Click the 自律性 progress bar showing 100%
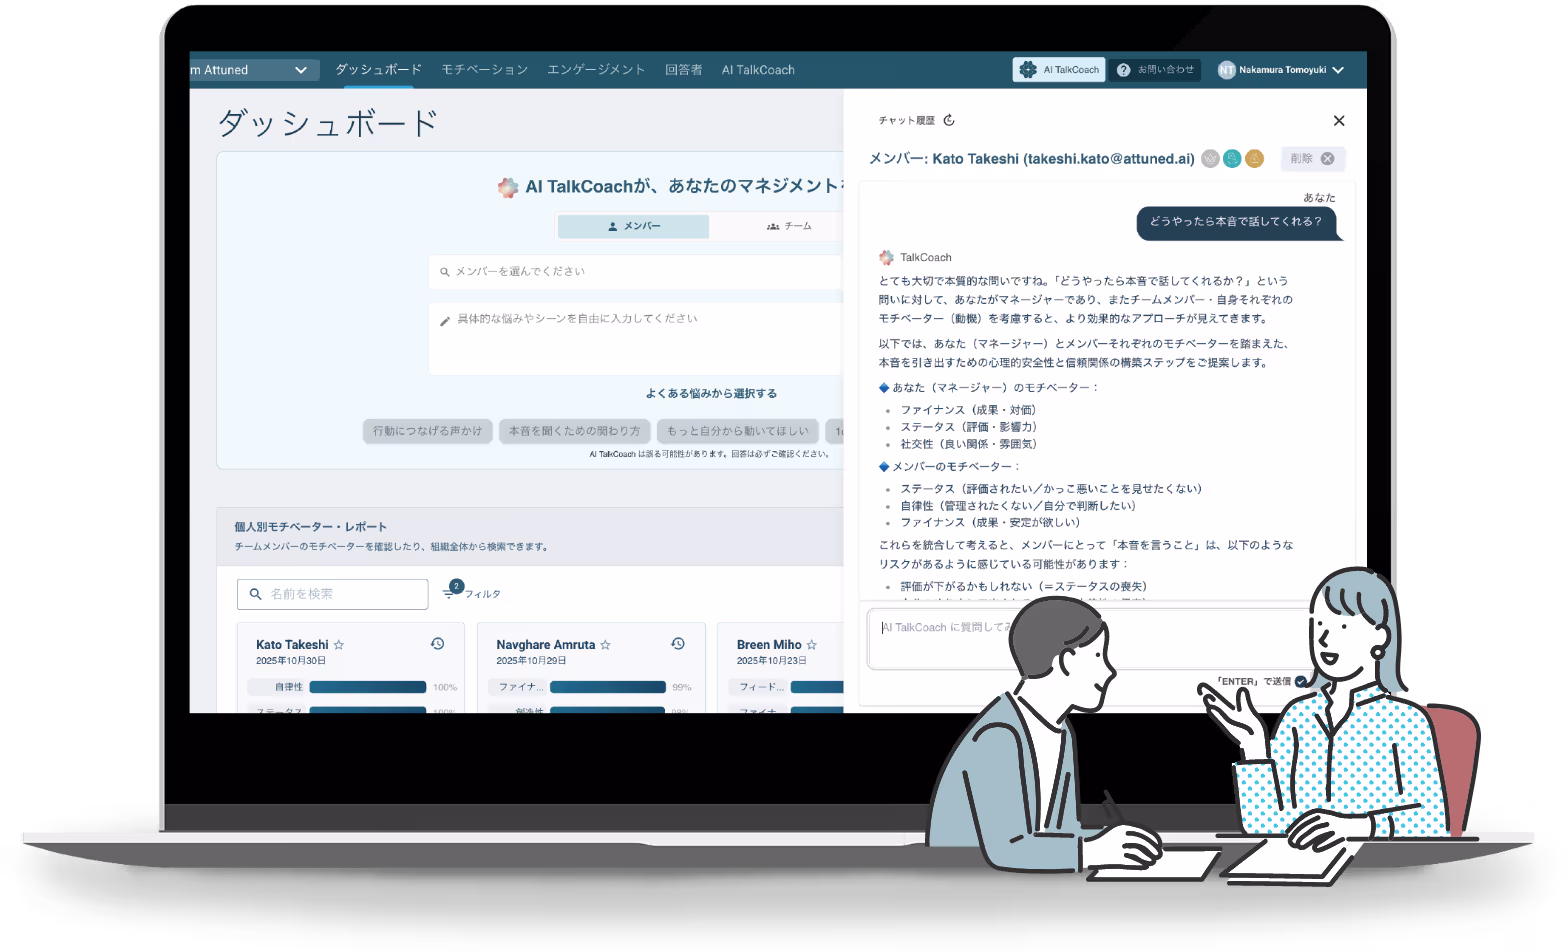This screenshot has width=1567, height=952. pyautogui.click(x=368, y=687)
